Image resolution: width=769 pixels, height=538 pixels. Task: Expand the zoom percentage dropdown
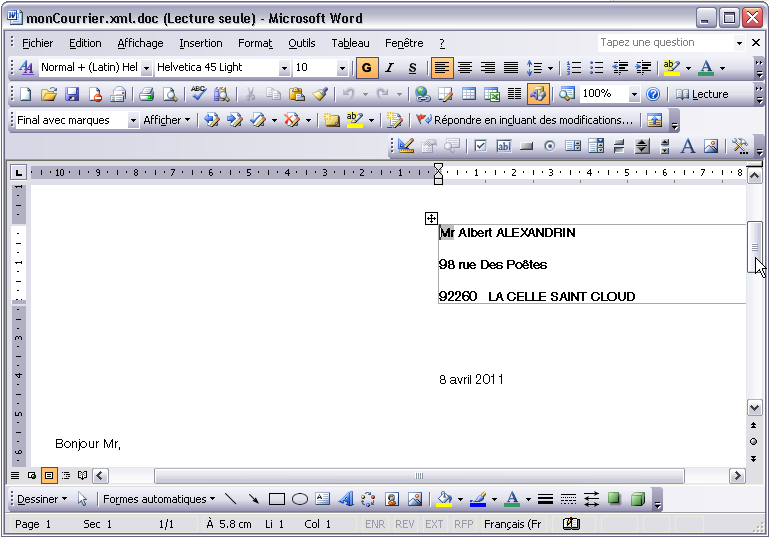tap(634, 94)
